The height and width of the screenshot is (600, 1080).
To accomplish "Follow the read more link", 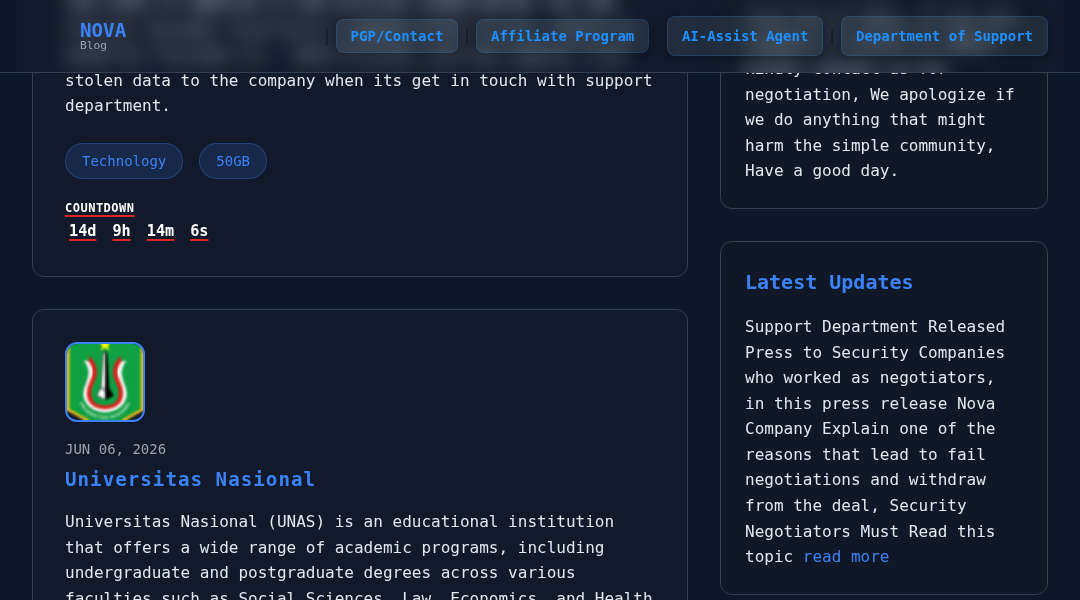I will coord(846,557).
